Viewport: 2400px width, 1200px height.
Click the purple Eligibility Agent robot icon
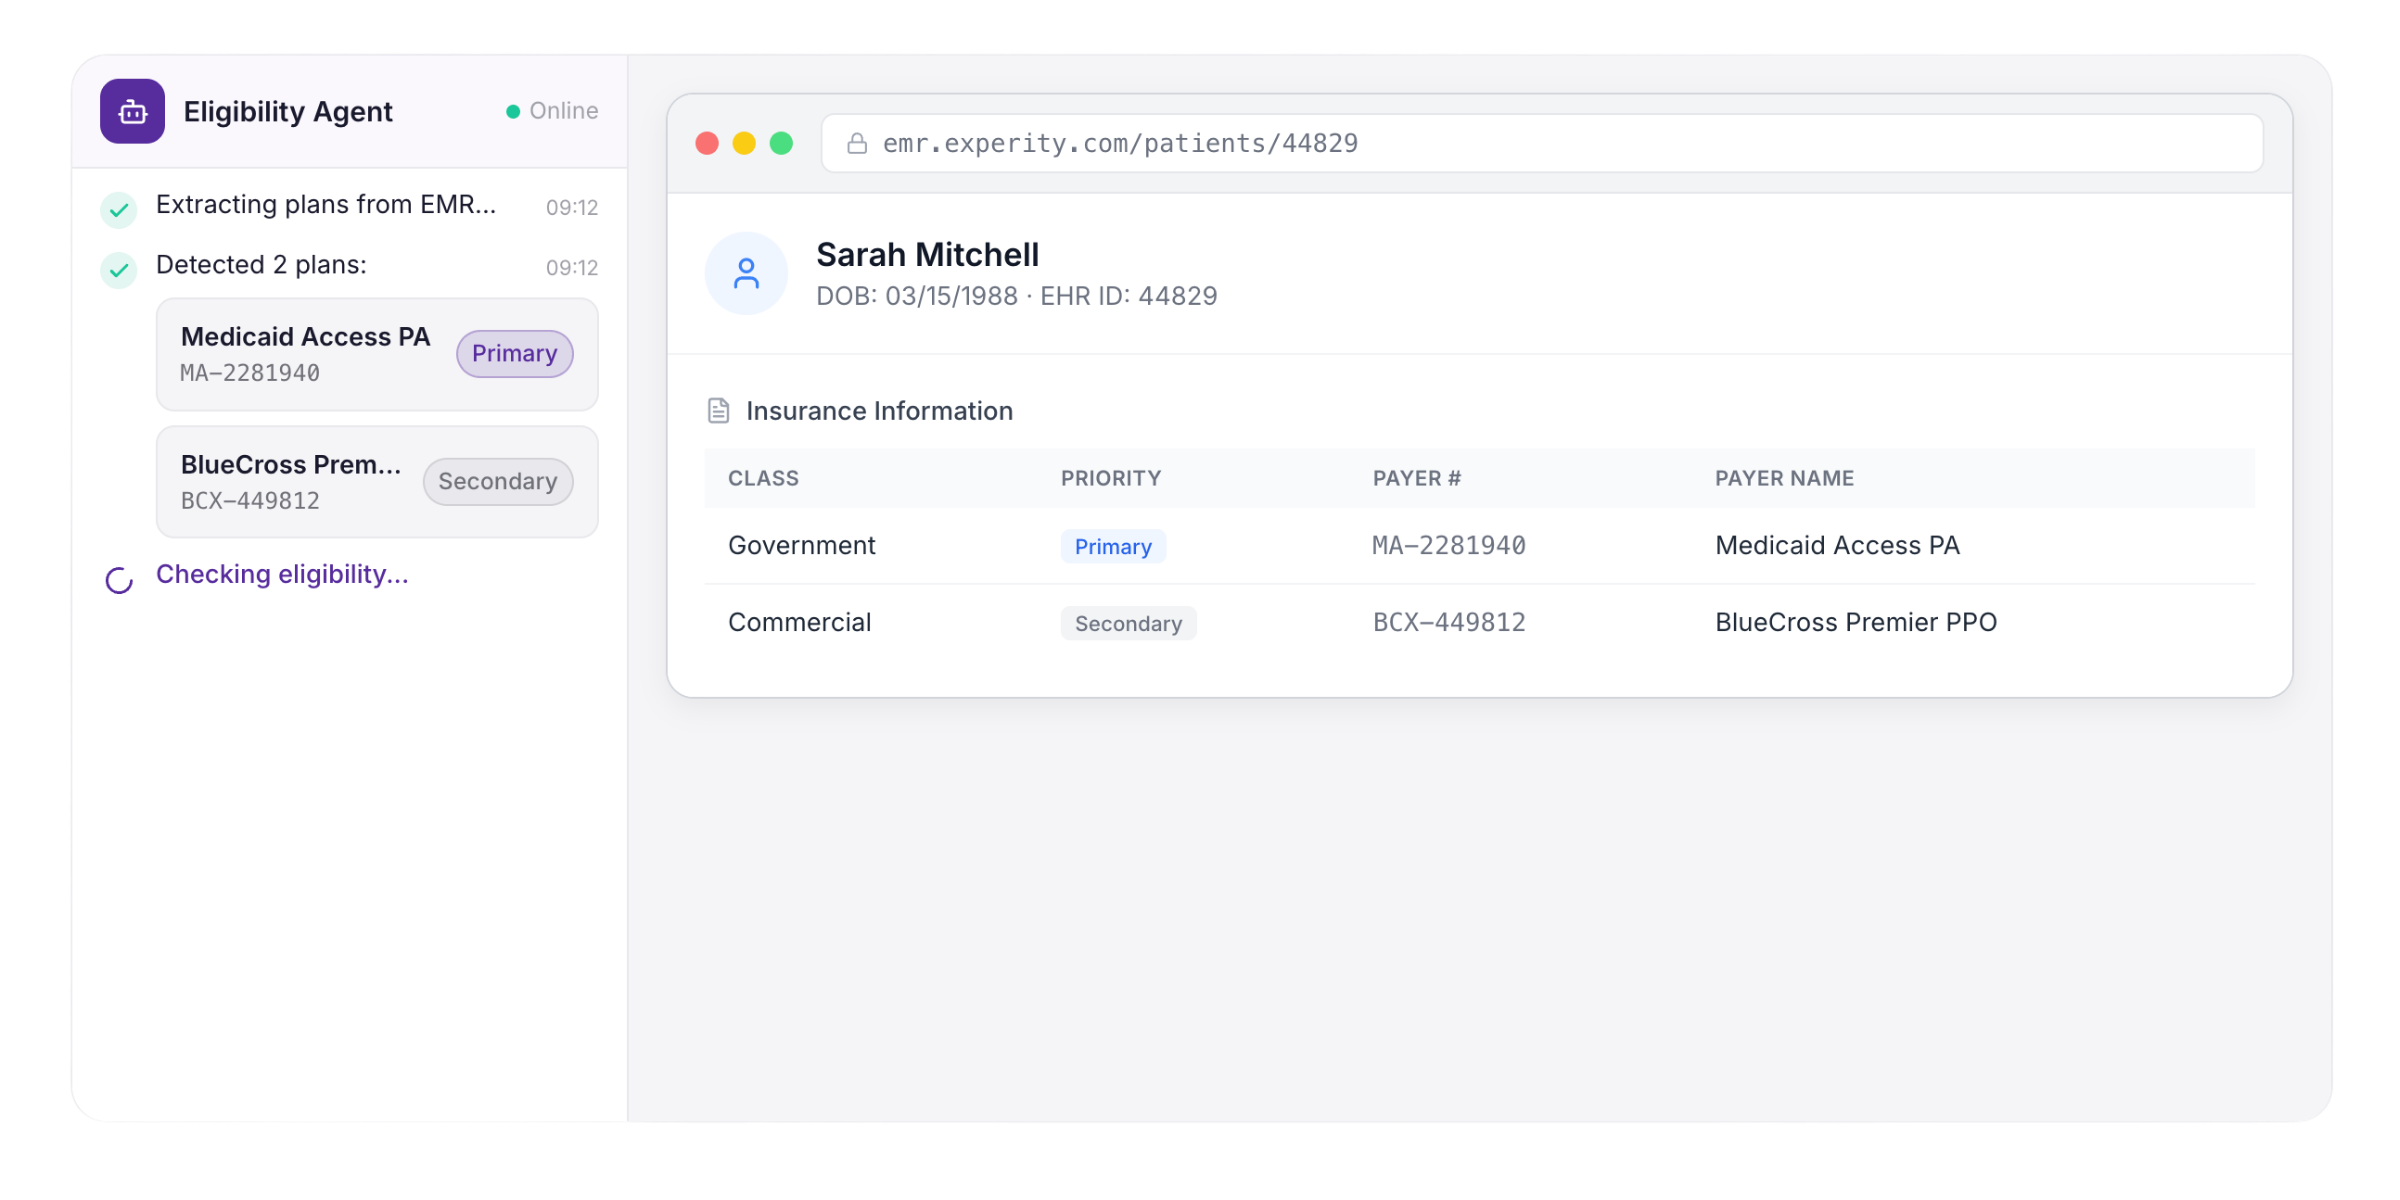pos(132,111)
